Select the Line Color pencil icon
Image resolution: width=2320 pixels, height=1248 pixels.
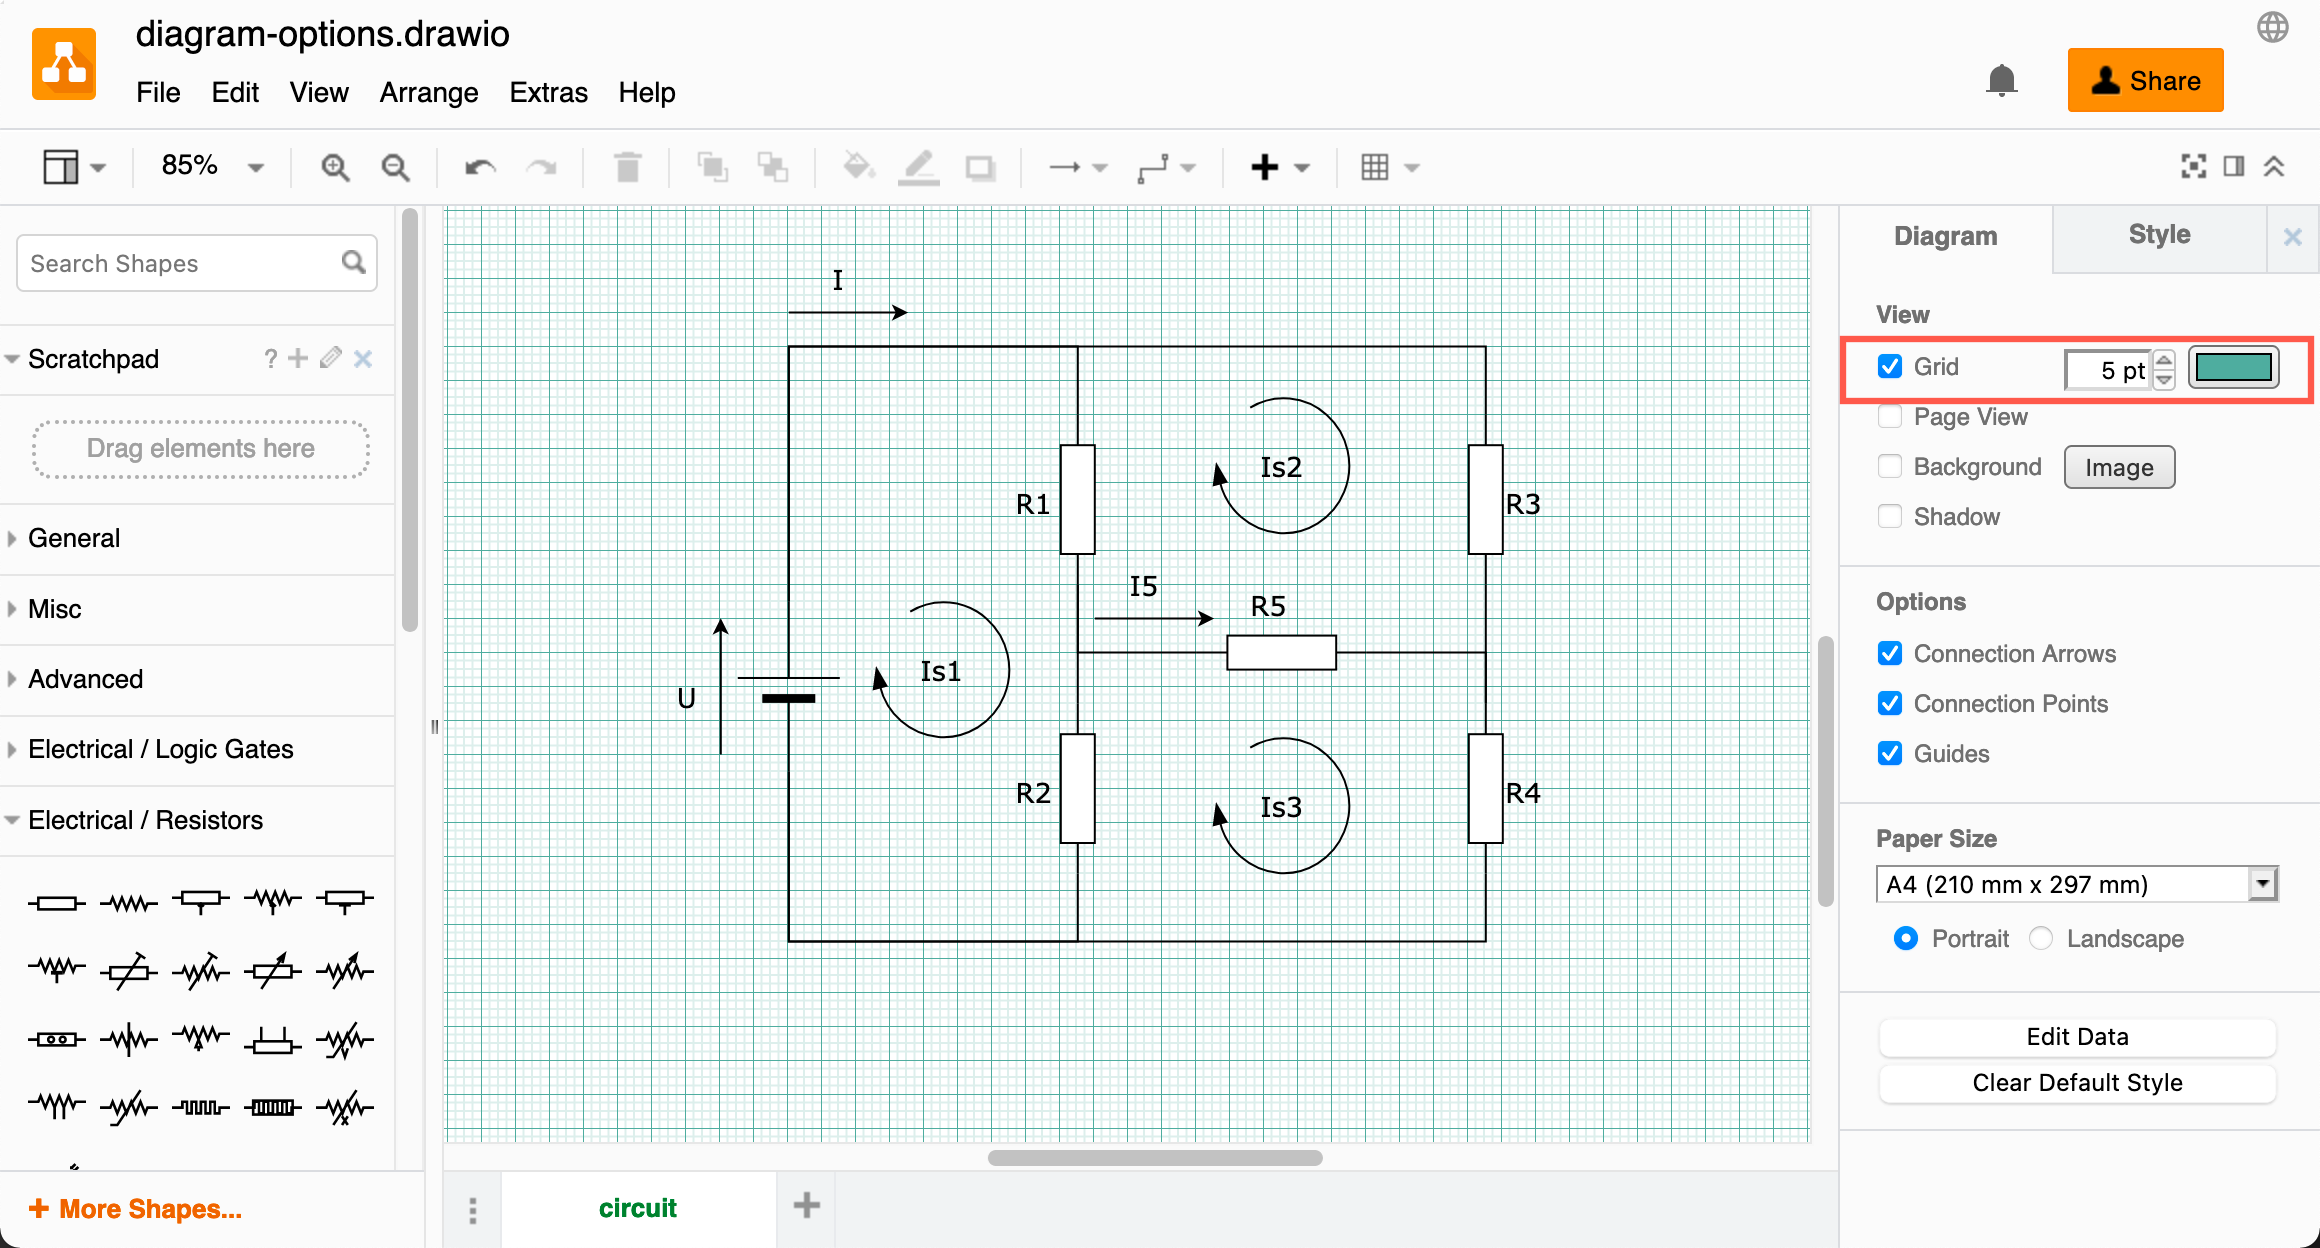pos(918,166)
